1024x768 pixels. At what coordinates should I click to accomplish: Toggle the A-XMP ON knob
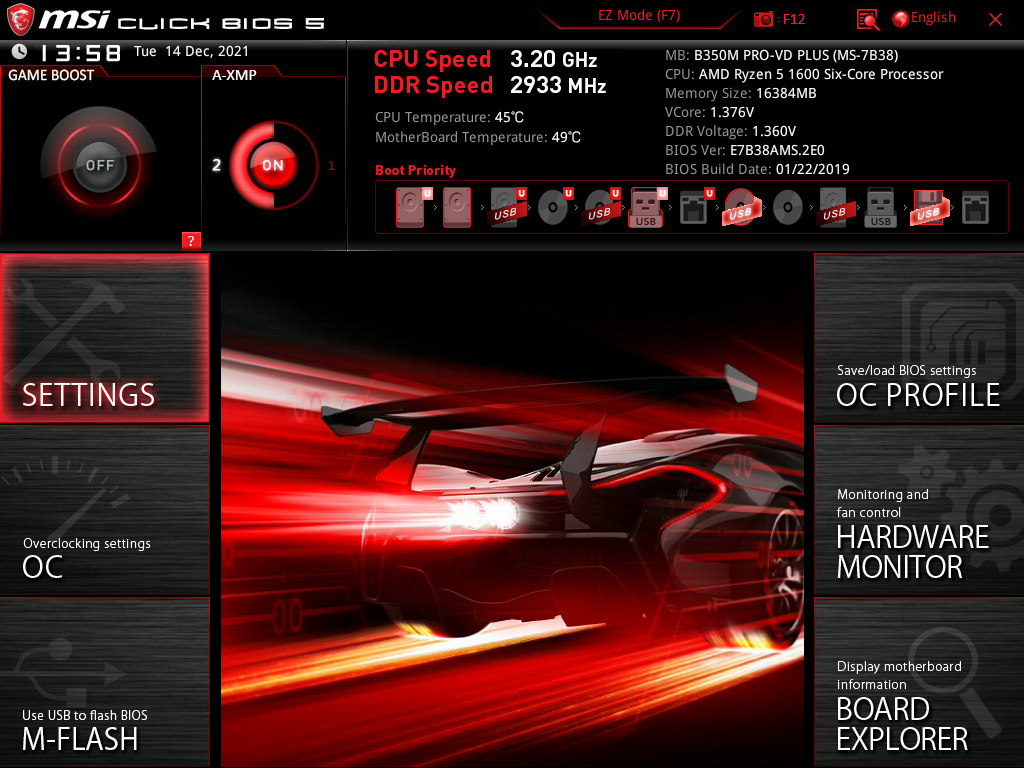tap(273, 165)
